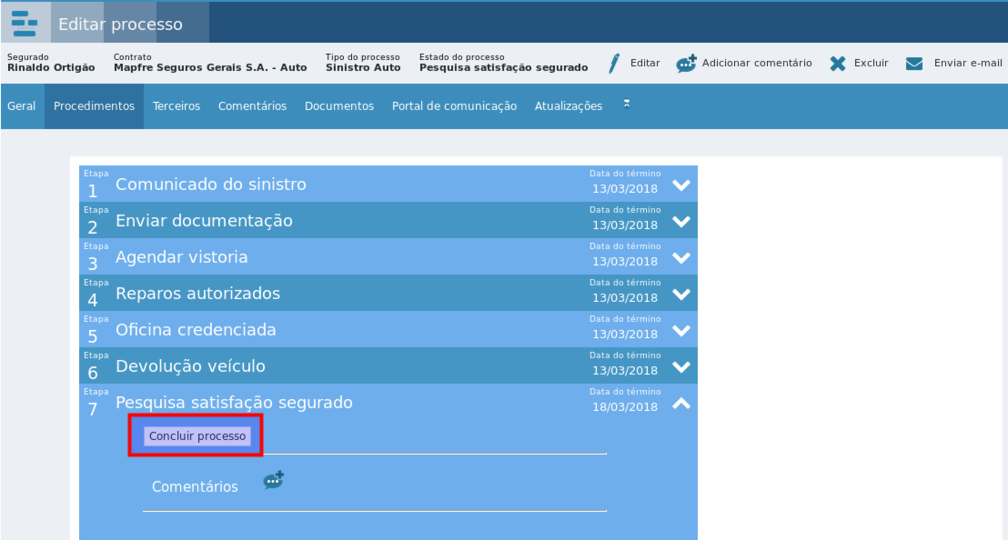Image resolution: width=1008 pixels, height=540 pixels.
Task: Click the Reparos autorizados step title
Action: [198, 294]
